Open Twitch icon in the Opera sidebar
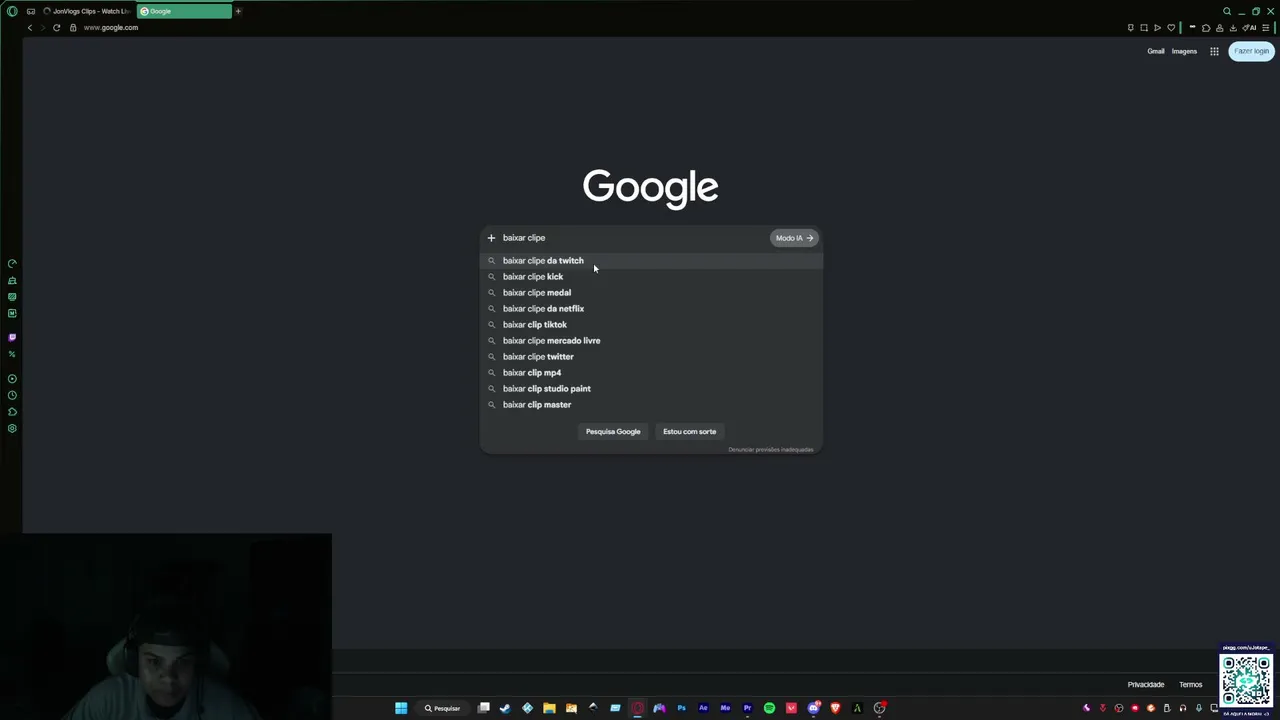 tap(12, 338)
